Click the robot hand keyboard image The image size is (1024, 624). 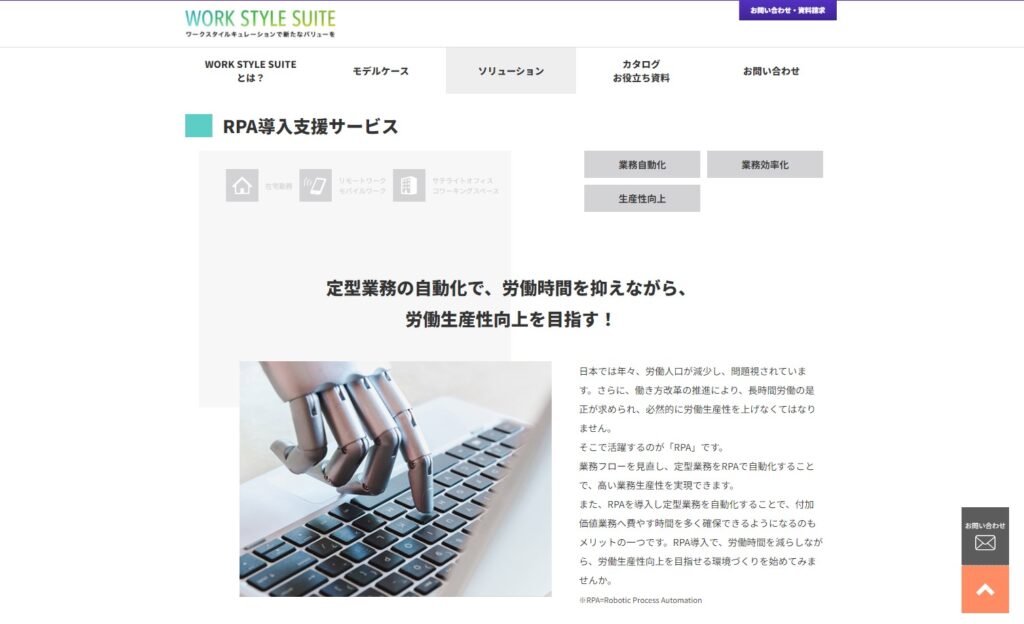pyautogui.click(x=395, y=478)
